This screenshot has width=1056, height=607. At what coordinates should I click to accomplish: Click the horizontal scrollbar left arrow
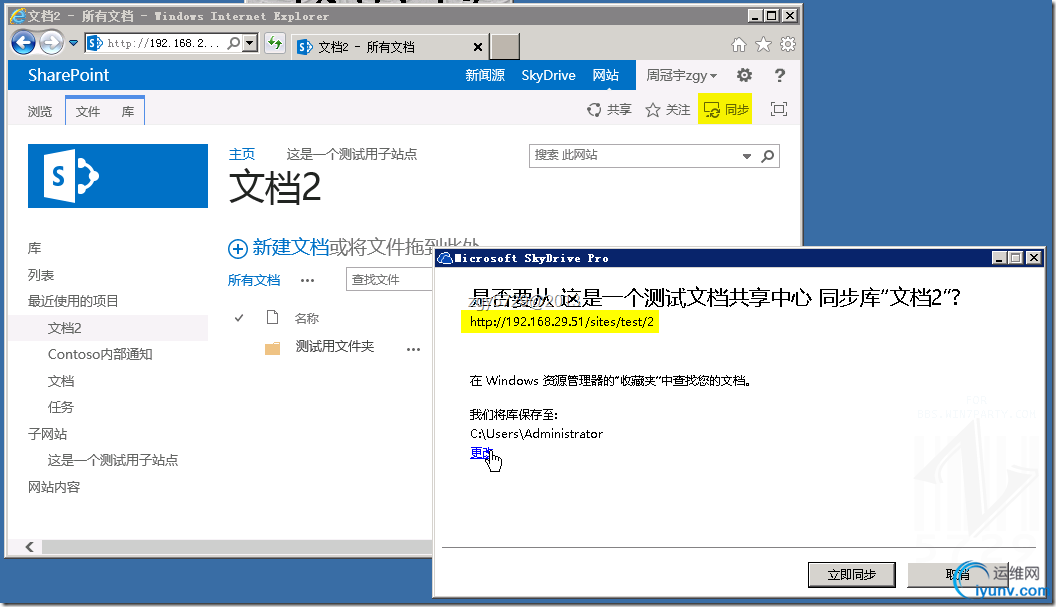click(30, 547)
